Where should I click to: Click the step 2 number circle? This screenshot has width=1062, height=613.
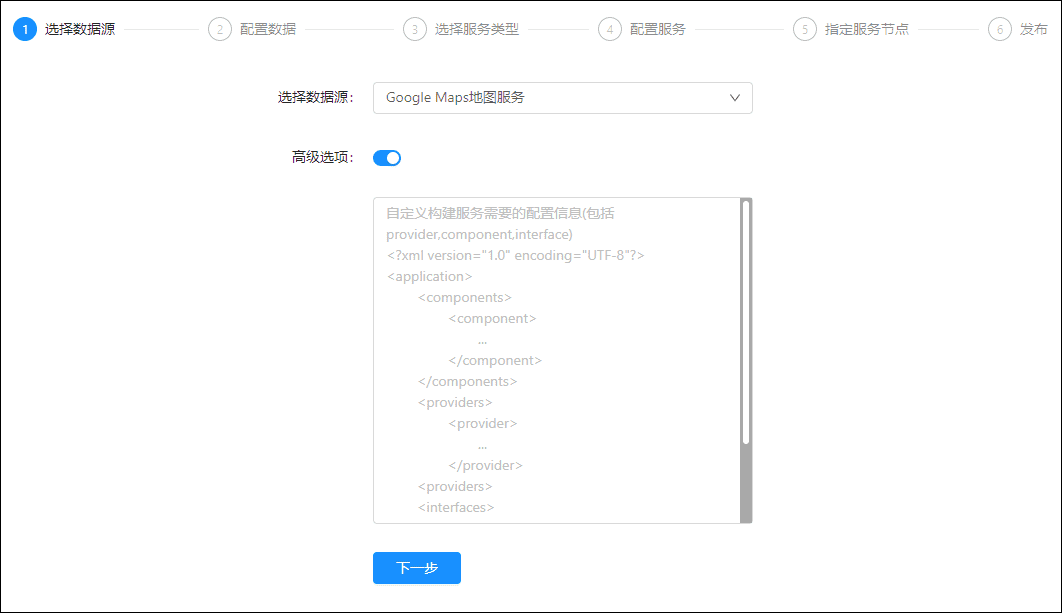click(x=219, y=29)
